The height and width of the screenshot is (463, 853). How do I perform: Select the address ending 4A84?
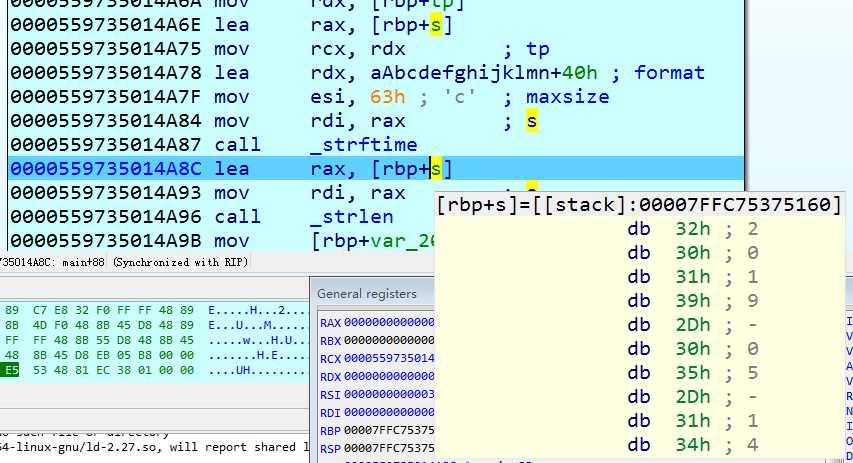tap(106, 121)
